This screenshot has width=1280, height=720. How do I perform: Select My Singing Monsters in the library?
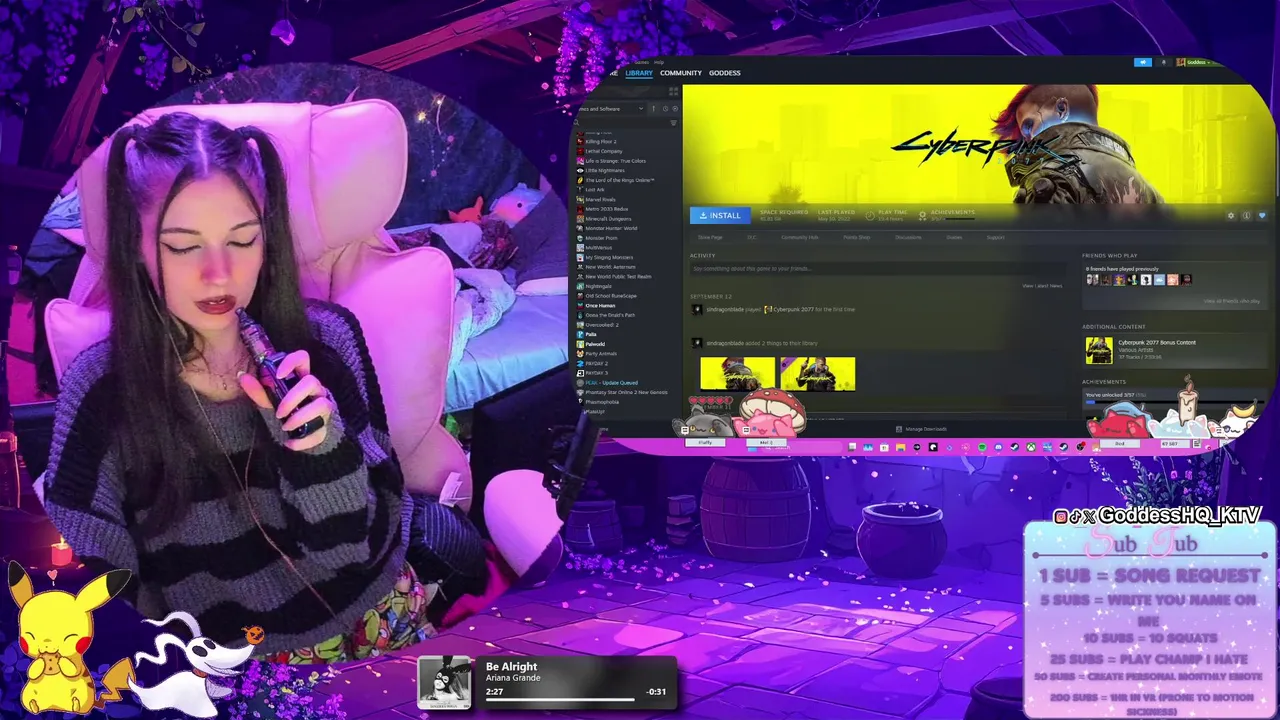click(609, 257)
